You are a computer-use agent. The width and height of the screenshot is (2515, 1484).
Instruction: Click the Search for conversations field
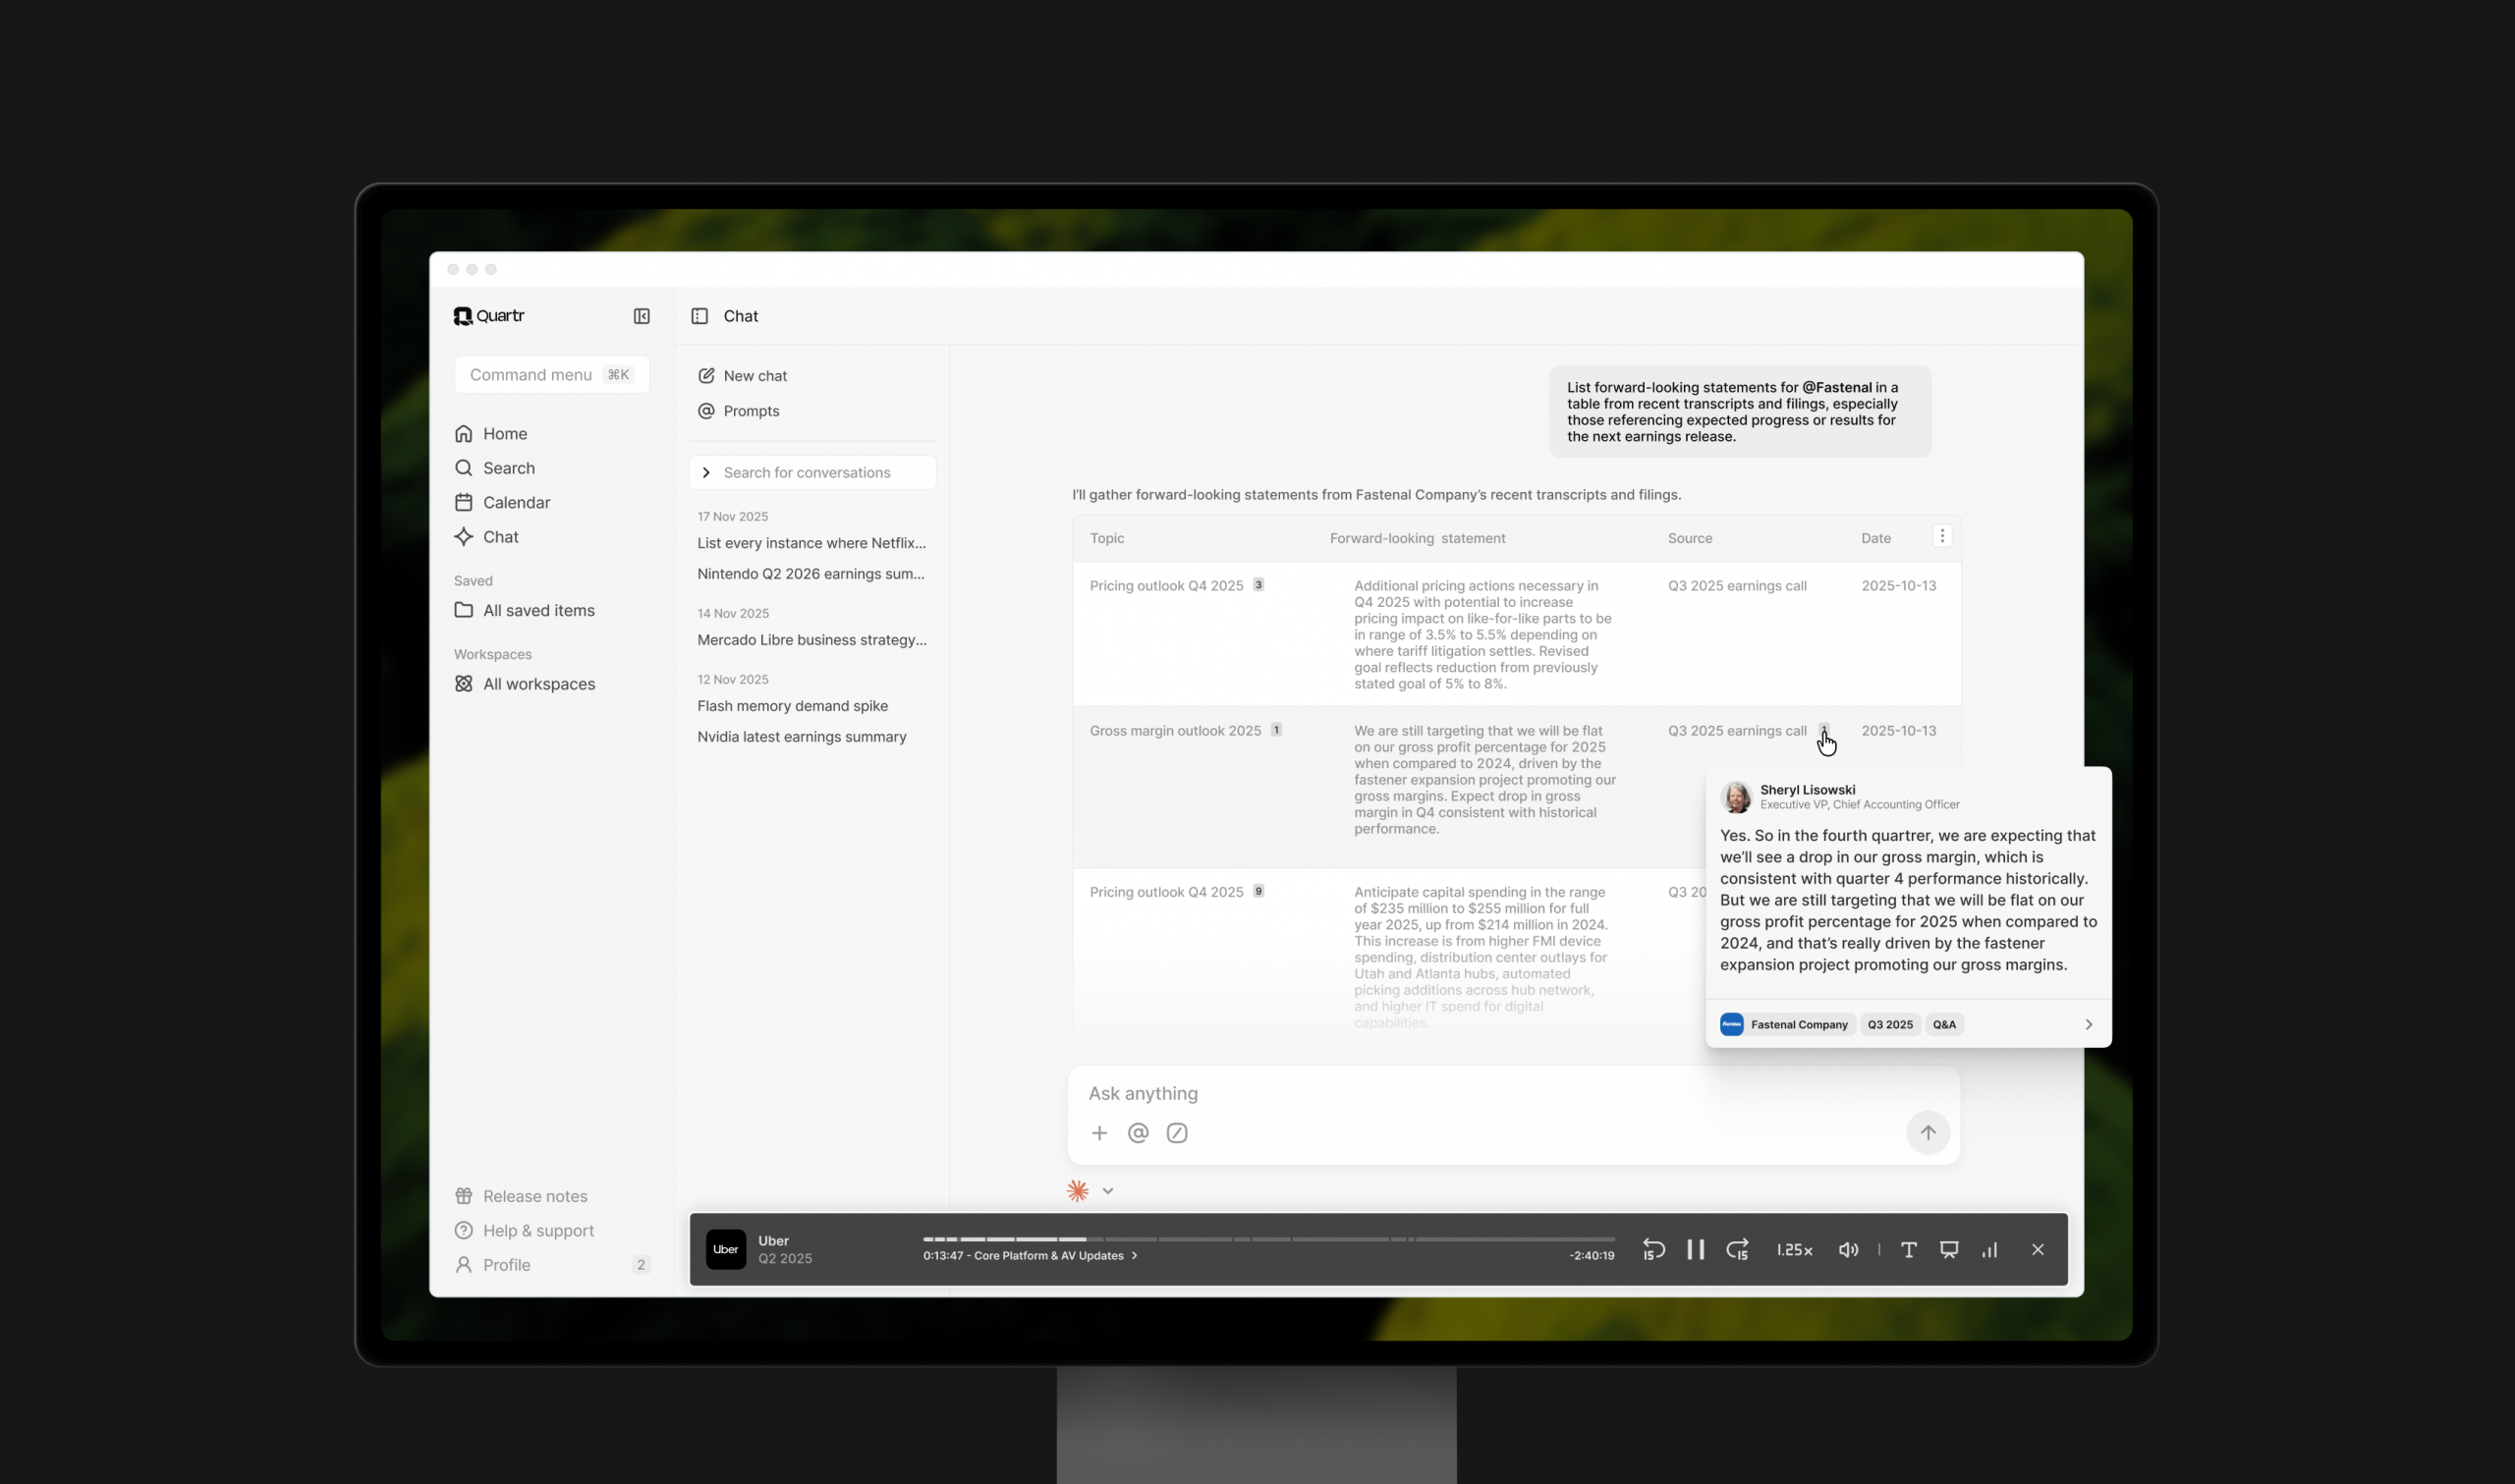(812, 473)
